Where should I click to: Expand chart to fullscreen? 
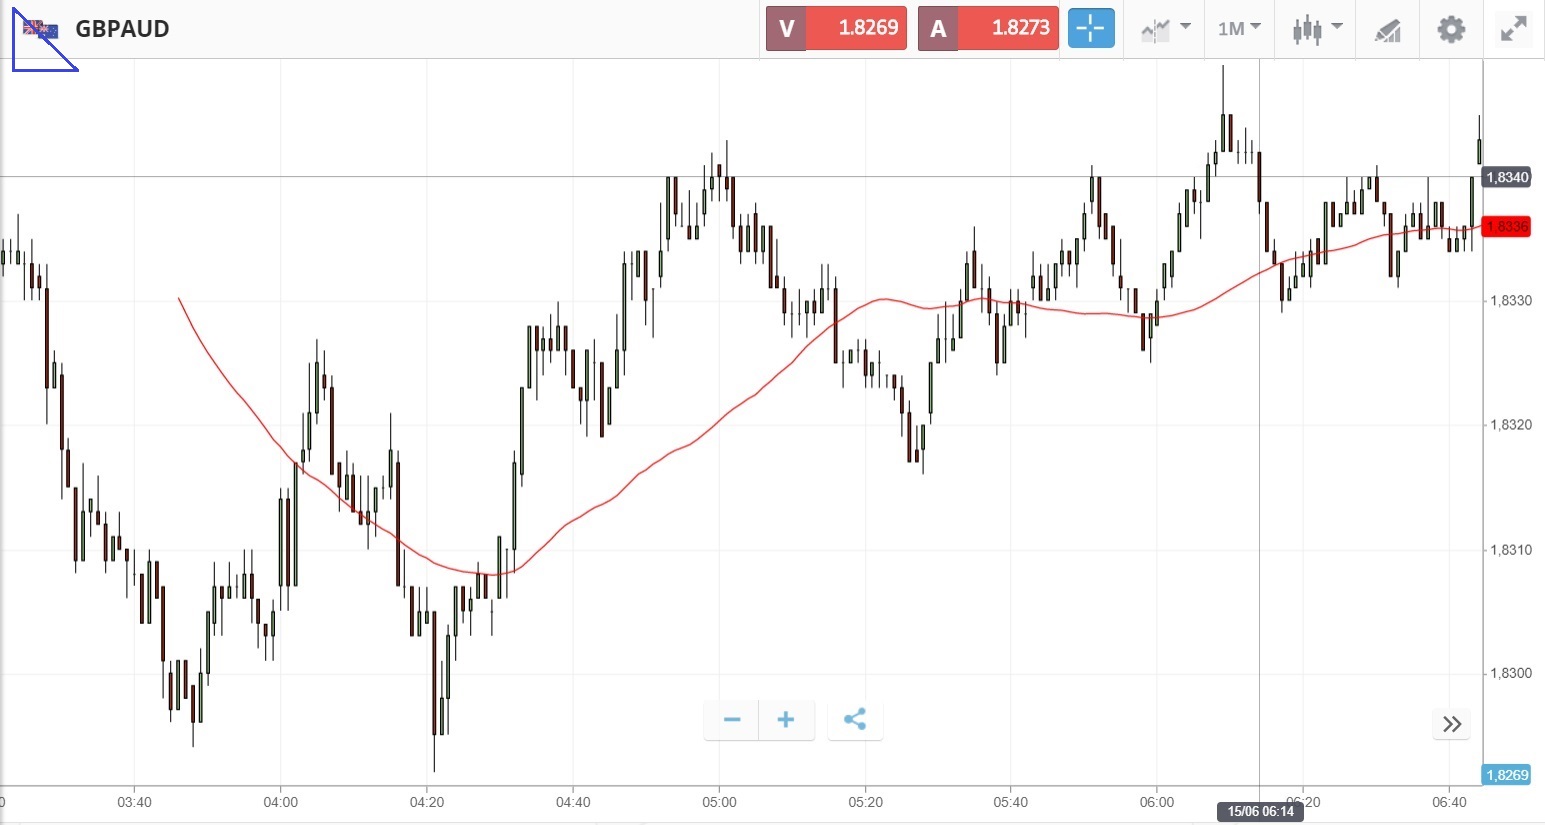(1514, 29)
